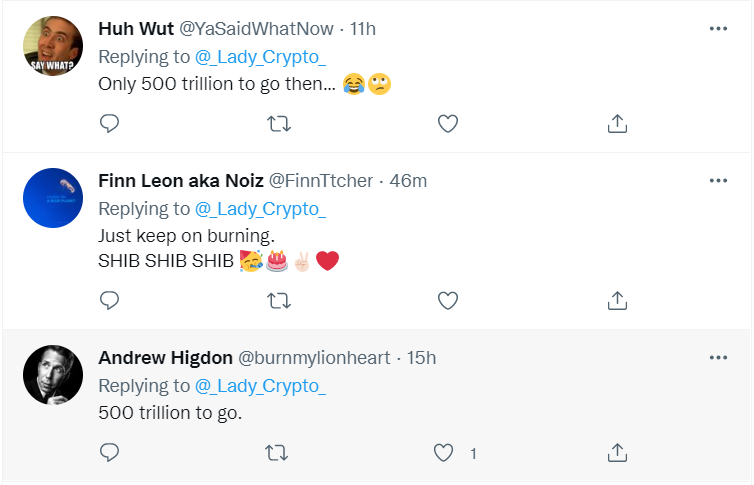Image resolution: width=754 pixels, height=485 pixels.
Task: Open more options on Huh Wut's tweet
Action: point(718,28)
